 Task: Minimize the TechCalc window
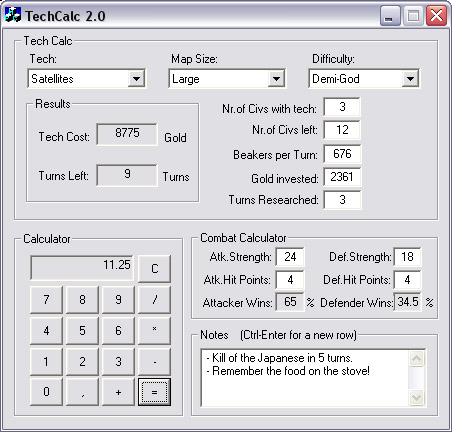(390, 16)
